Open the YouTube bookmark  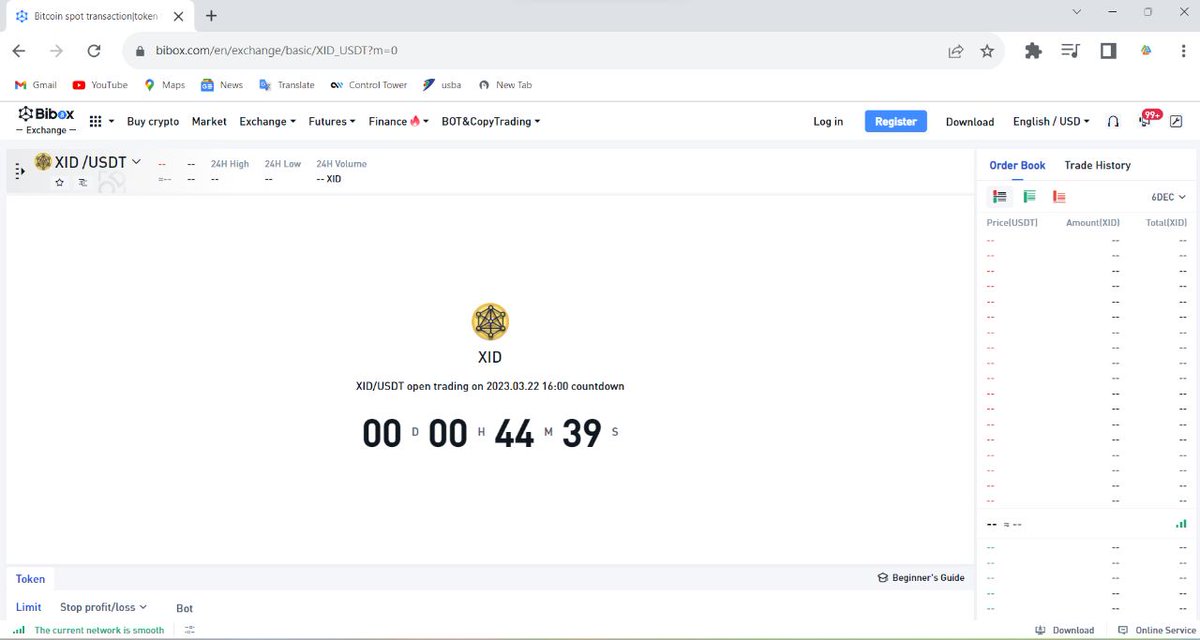pos(100,85)
